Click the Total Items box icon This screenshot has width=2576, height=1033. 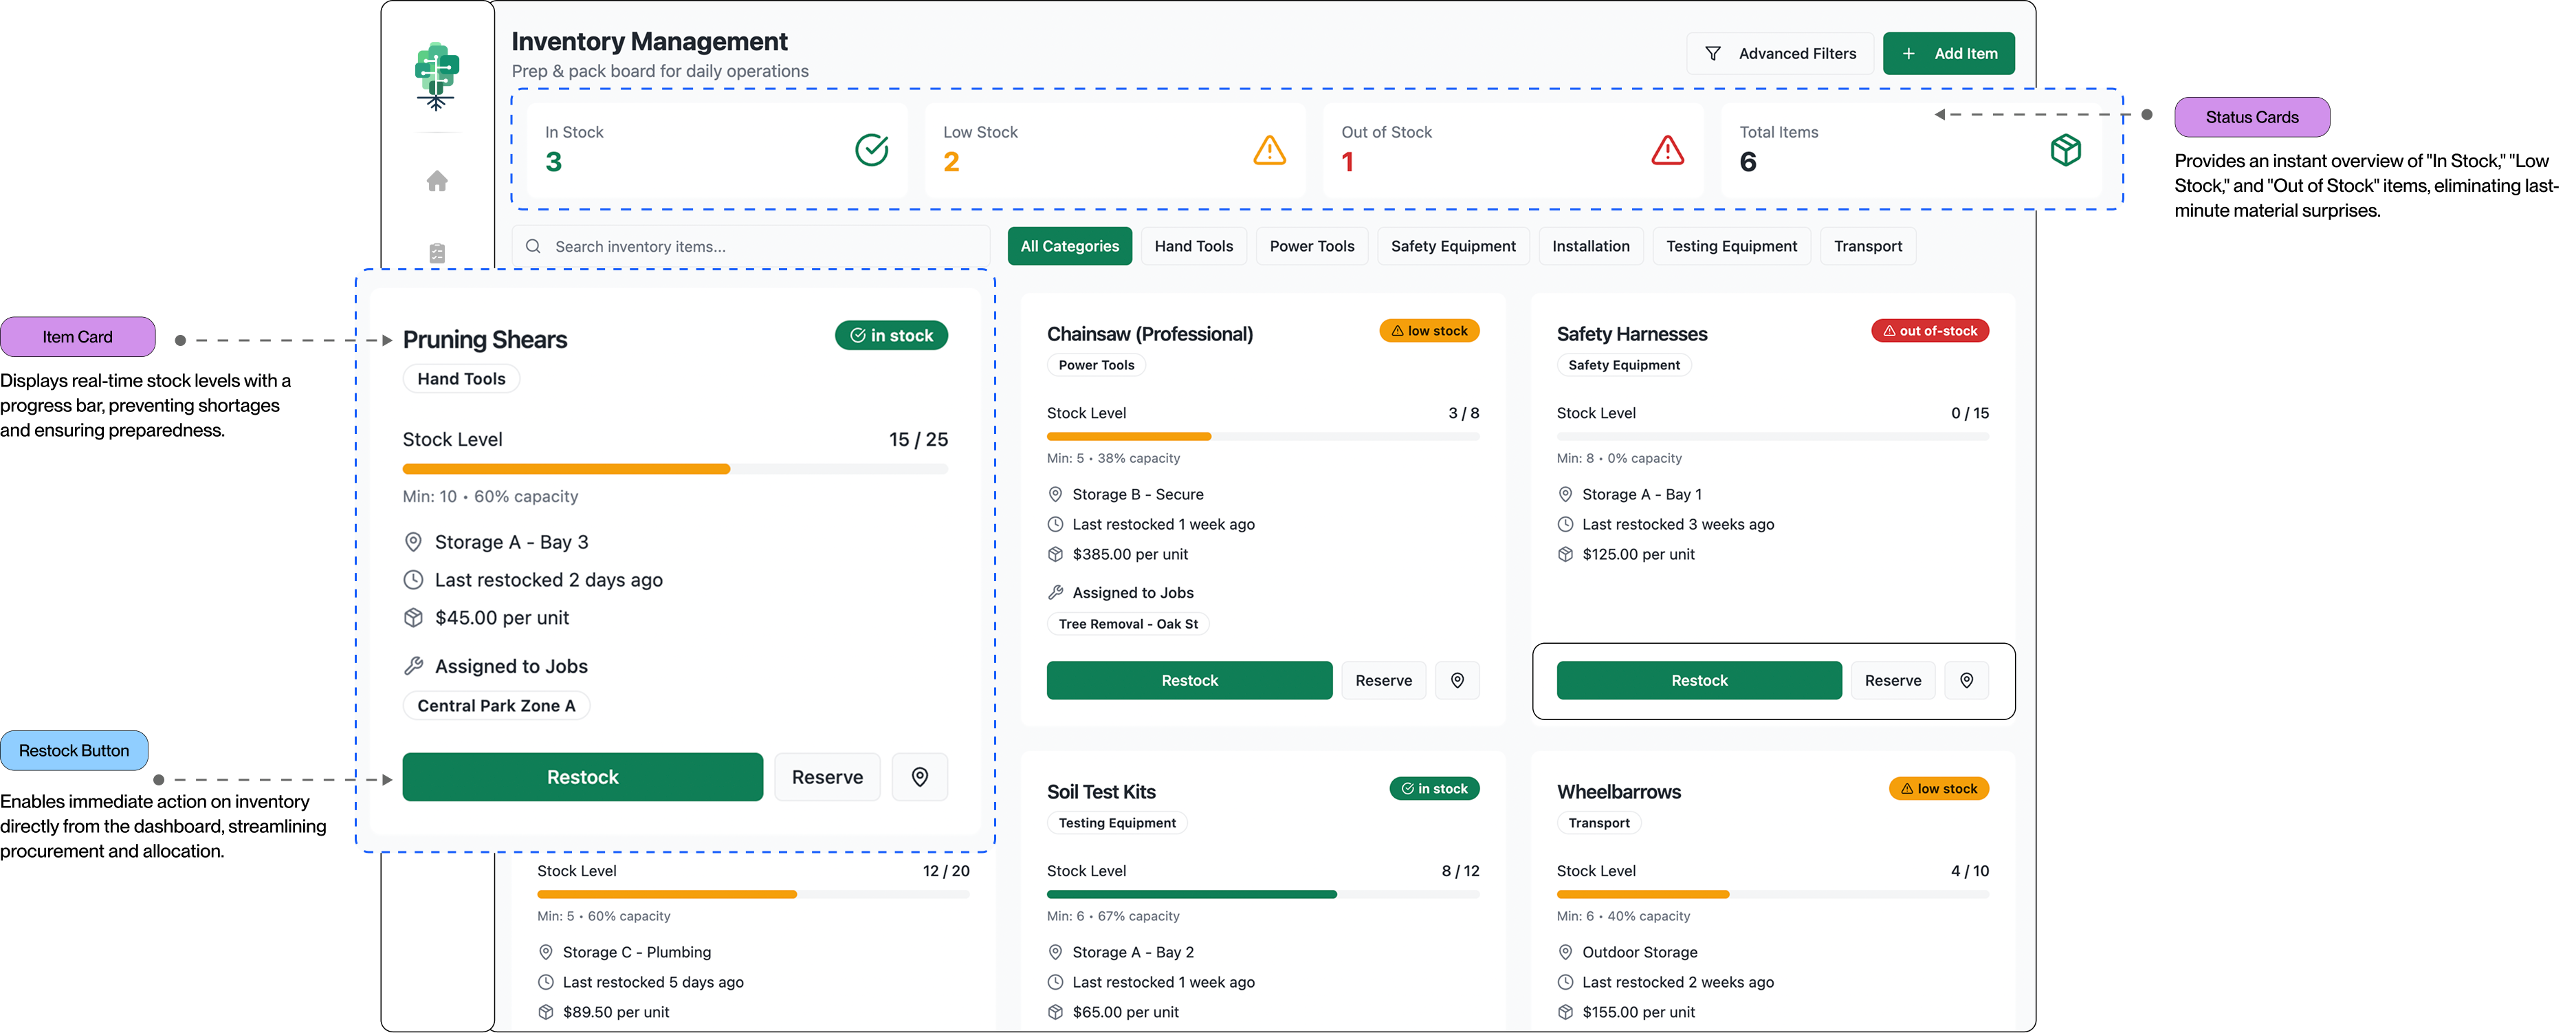[x=2065, y=150]
